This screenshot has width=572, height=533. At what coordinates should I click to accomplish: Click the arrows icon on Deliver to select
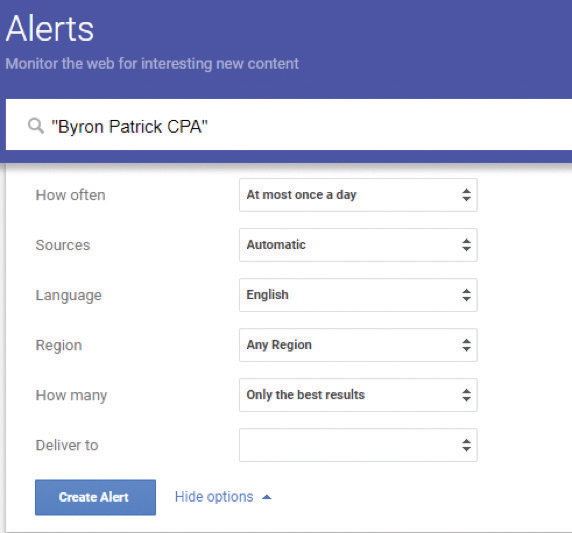click(x=466, y=445)
